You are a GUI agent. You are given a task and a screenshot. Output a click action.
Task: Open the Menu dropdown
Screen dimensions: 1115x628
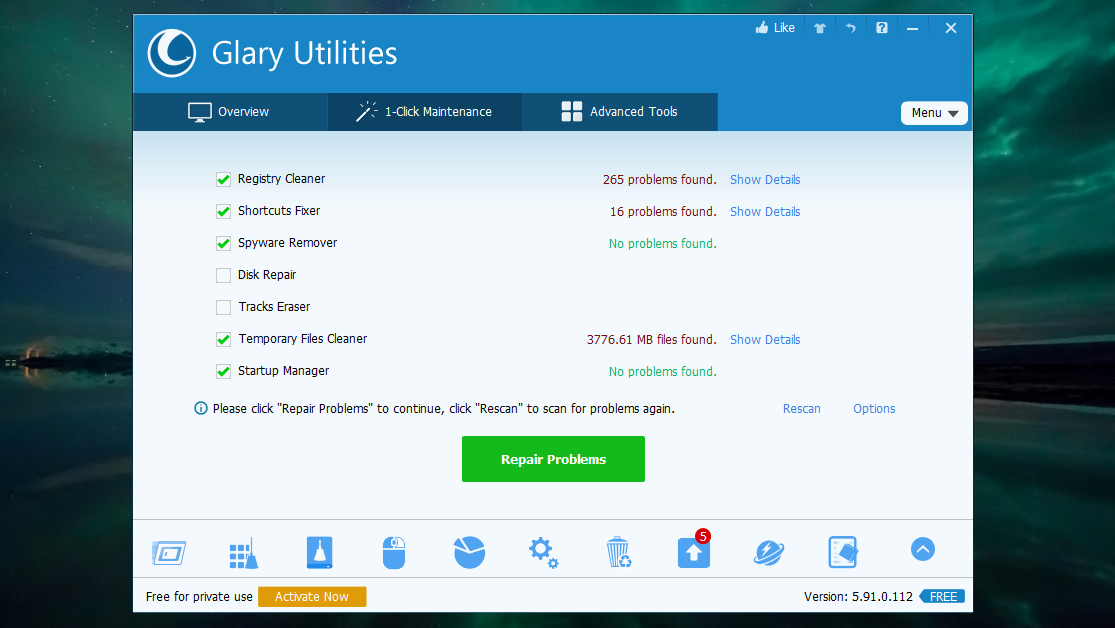[x=933, y=112]
